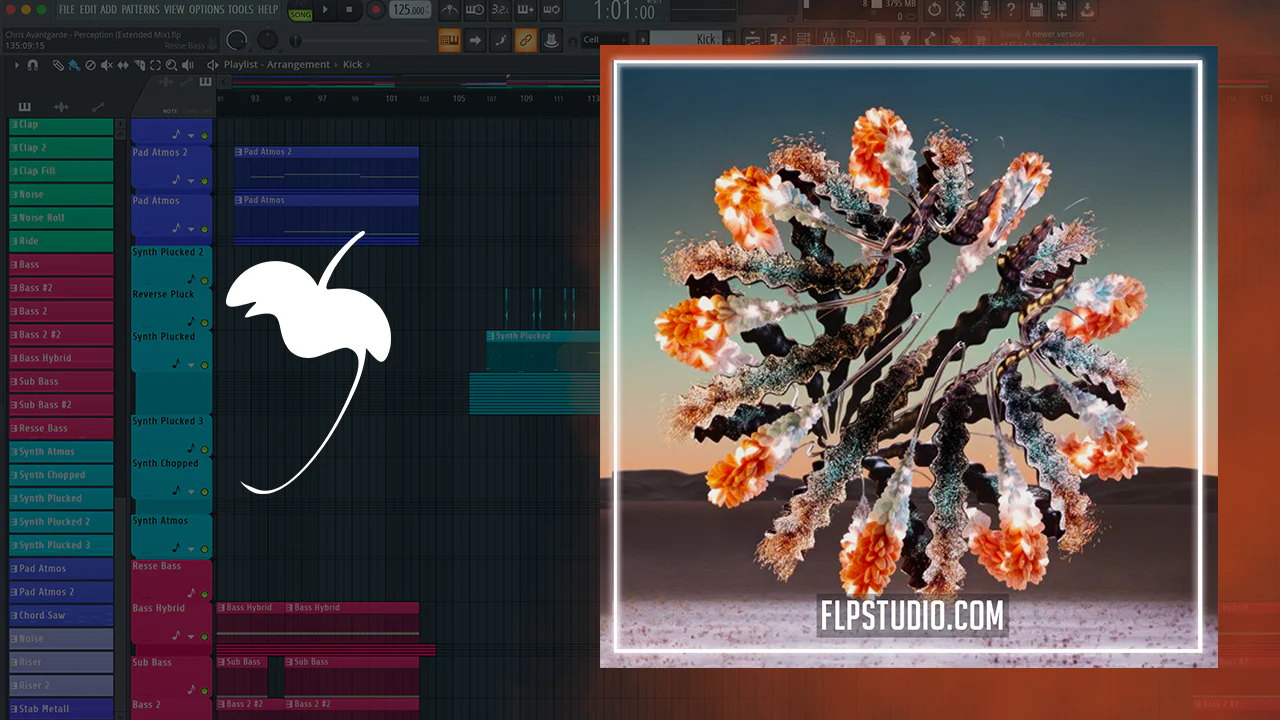
Task: Select the playlist Select tool
Action: pos(155,65)
